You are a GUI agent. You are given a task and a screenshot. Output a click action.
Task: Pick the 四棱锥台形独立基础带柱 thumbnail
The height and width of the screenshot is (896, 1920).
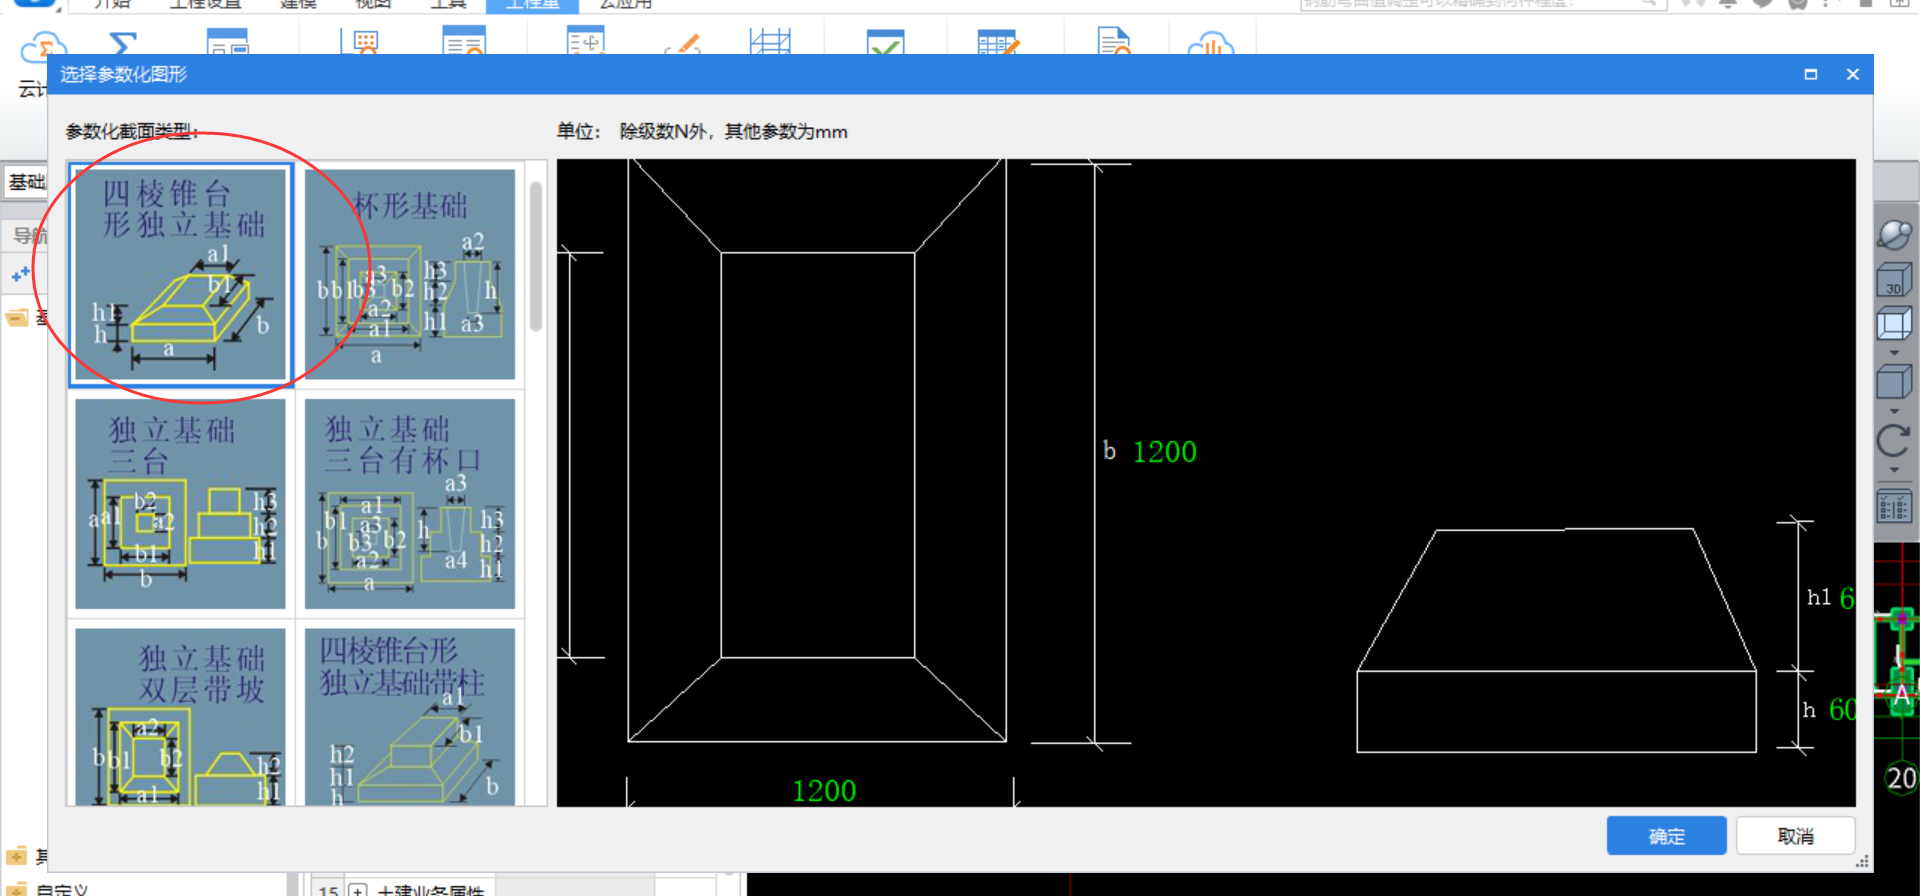tap(410, 716)
